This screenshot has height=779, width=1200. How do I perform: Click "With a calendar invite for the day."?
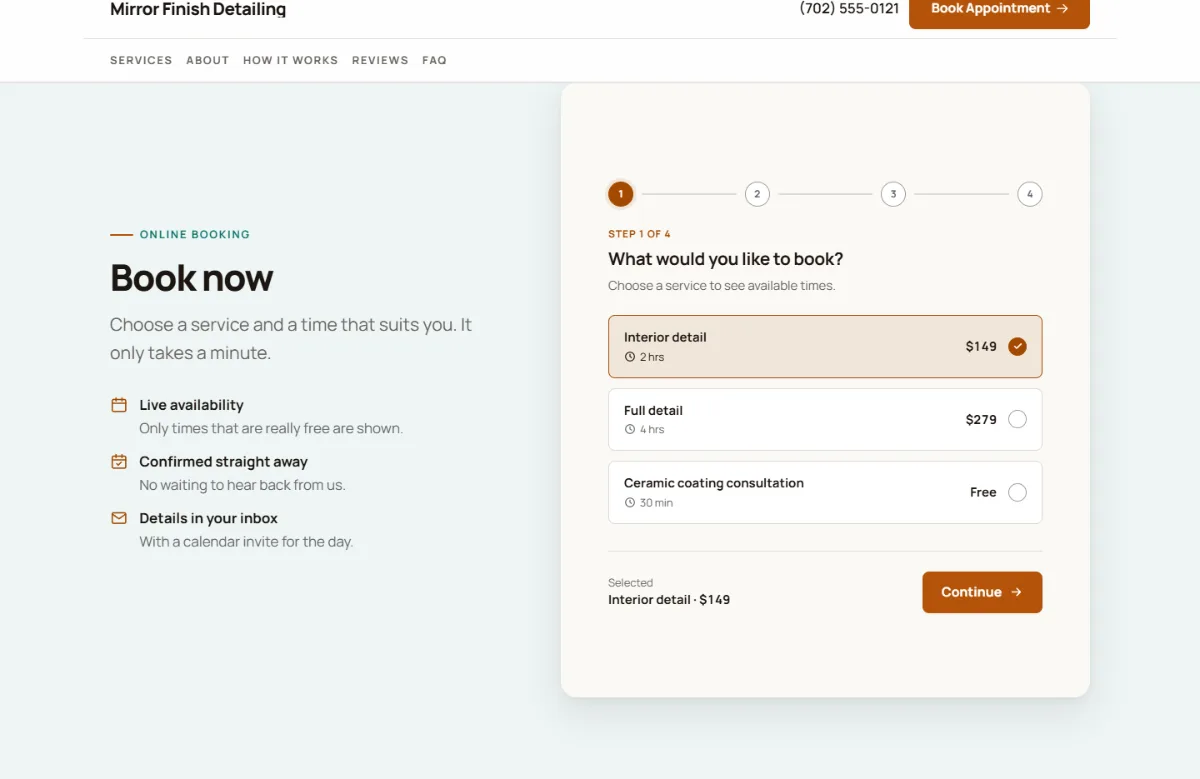coord(246,542)
